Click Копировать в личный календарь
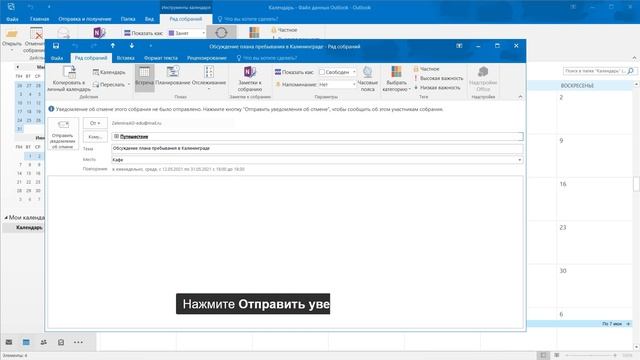Screen dimensions: 640x360 pyautogui.click(x=69, y=79)
